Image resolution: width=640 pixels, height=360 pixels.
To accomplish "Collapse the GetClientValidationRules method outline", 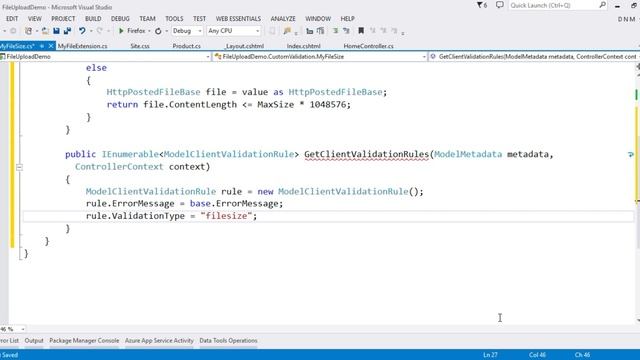I will pos(19,167).
